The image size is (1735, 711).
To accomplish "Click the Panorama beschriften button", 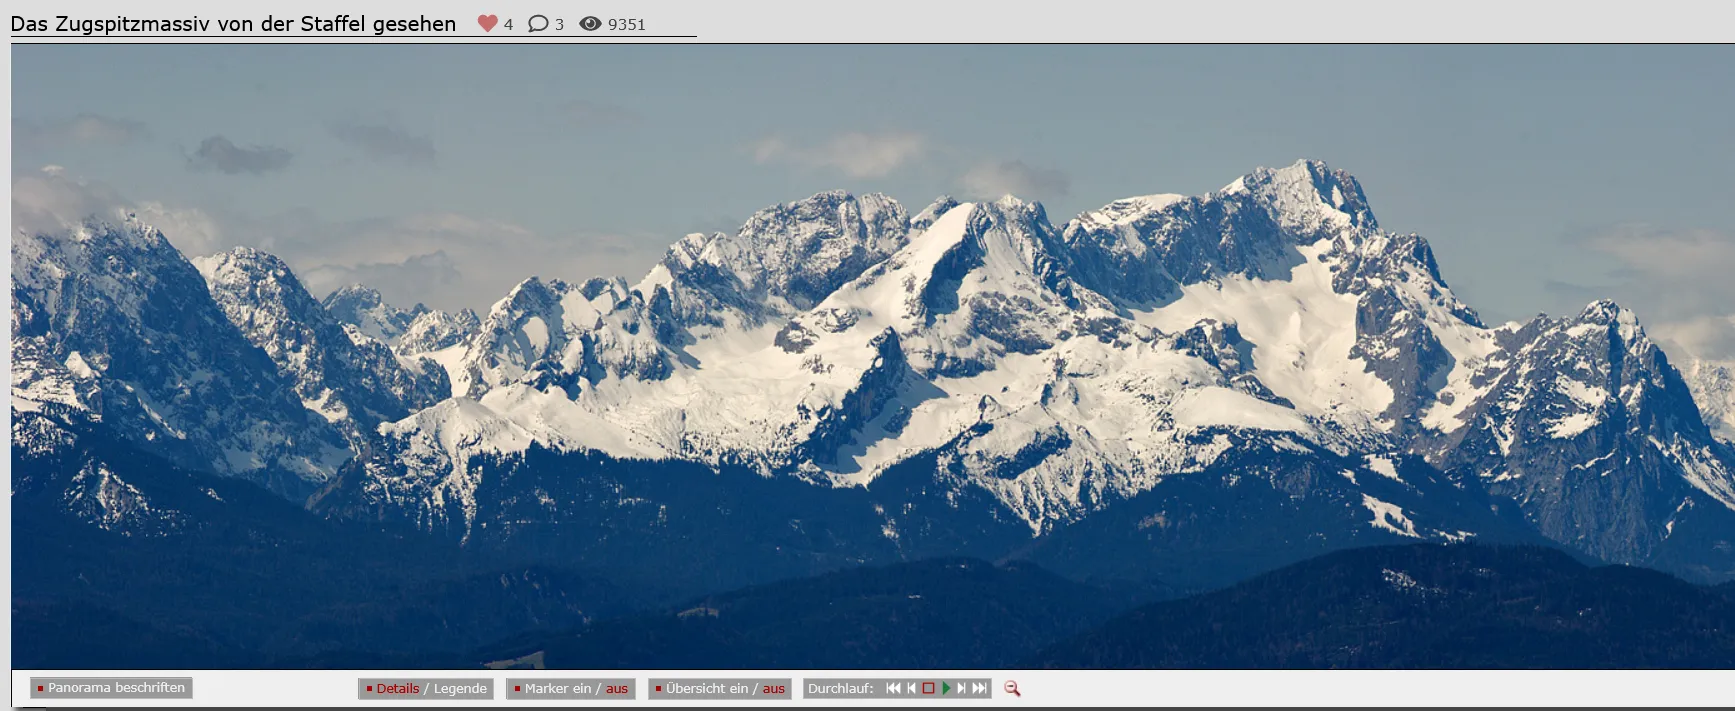I will [111, 688].
